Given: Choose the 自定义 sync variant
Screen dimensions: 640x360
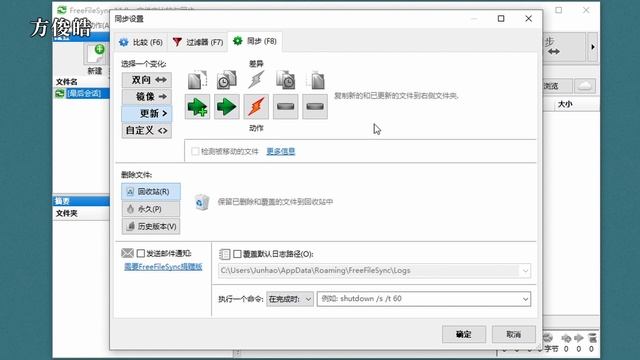Looking at the screenshot, I should coord(147,131).
